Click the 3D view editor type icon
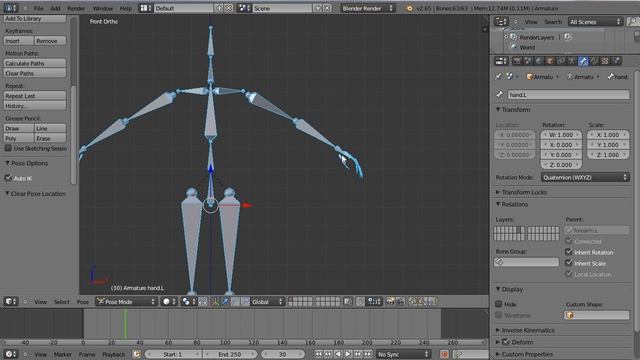Viewport: 640px width, 360px height. [11, 302]
